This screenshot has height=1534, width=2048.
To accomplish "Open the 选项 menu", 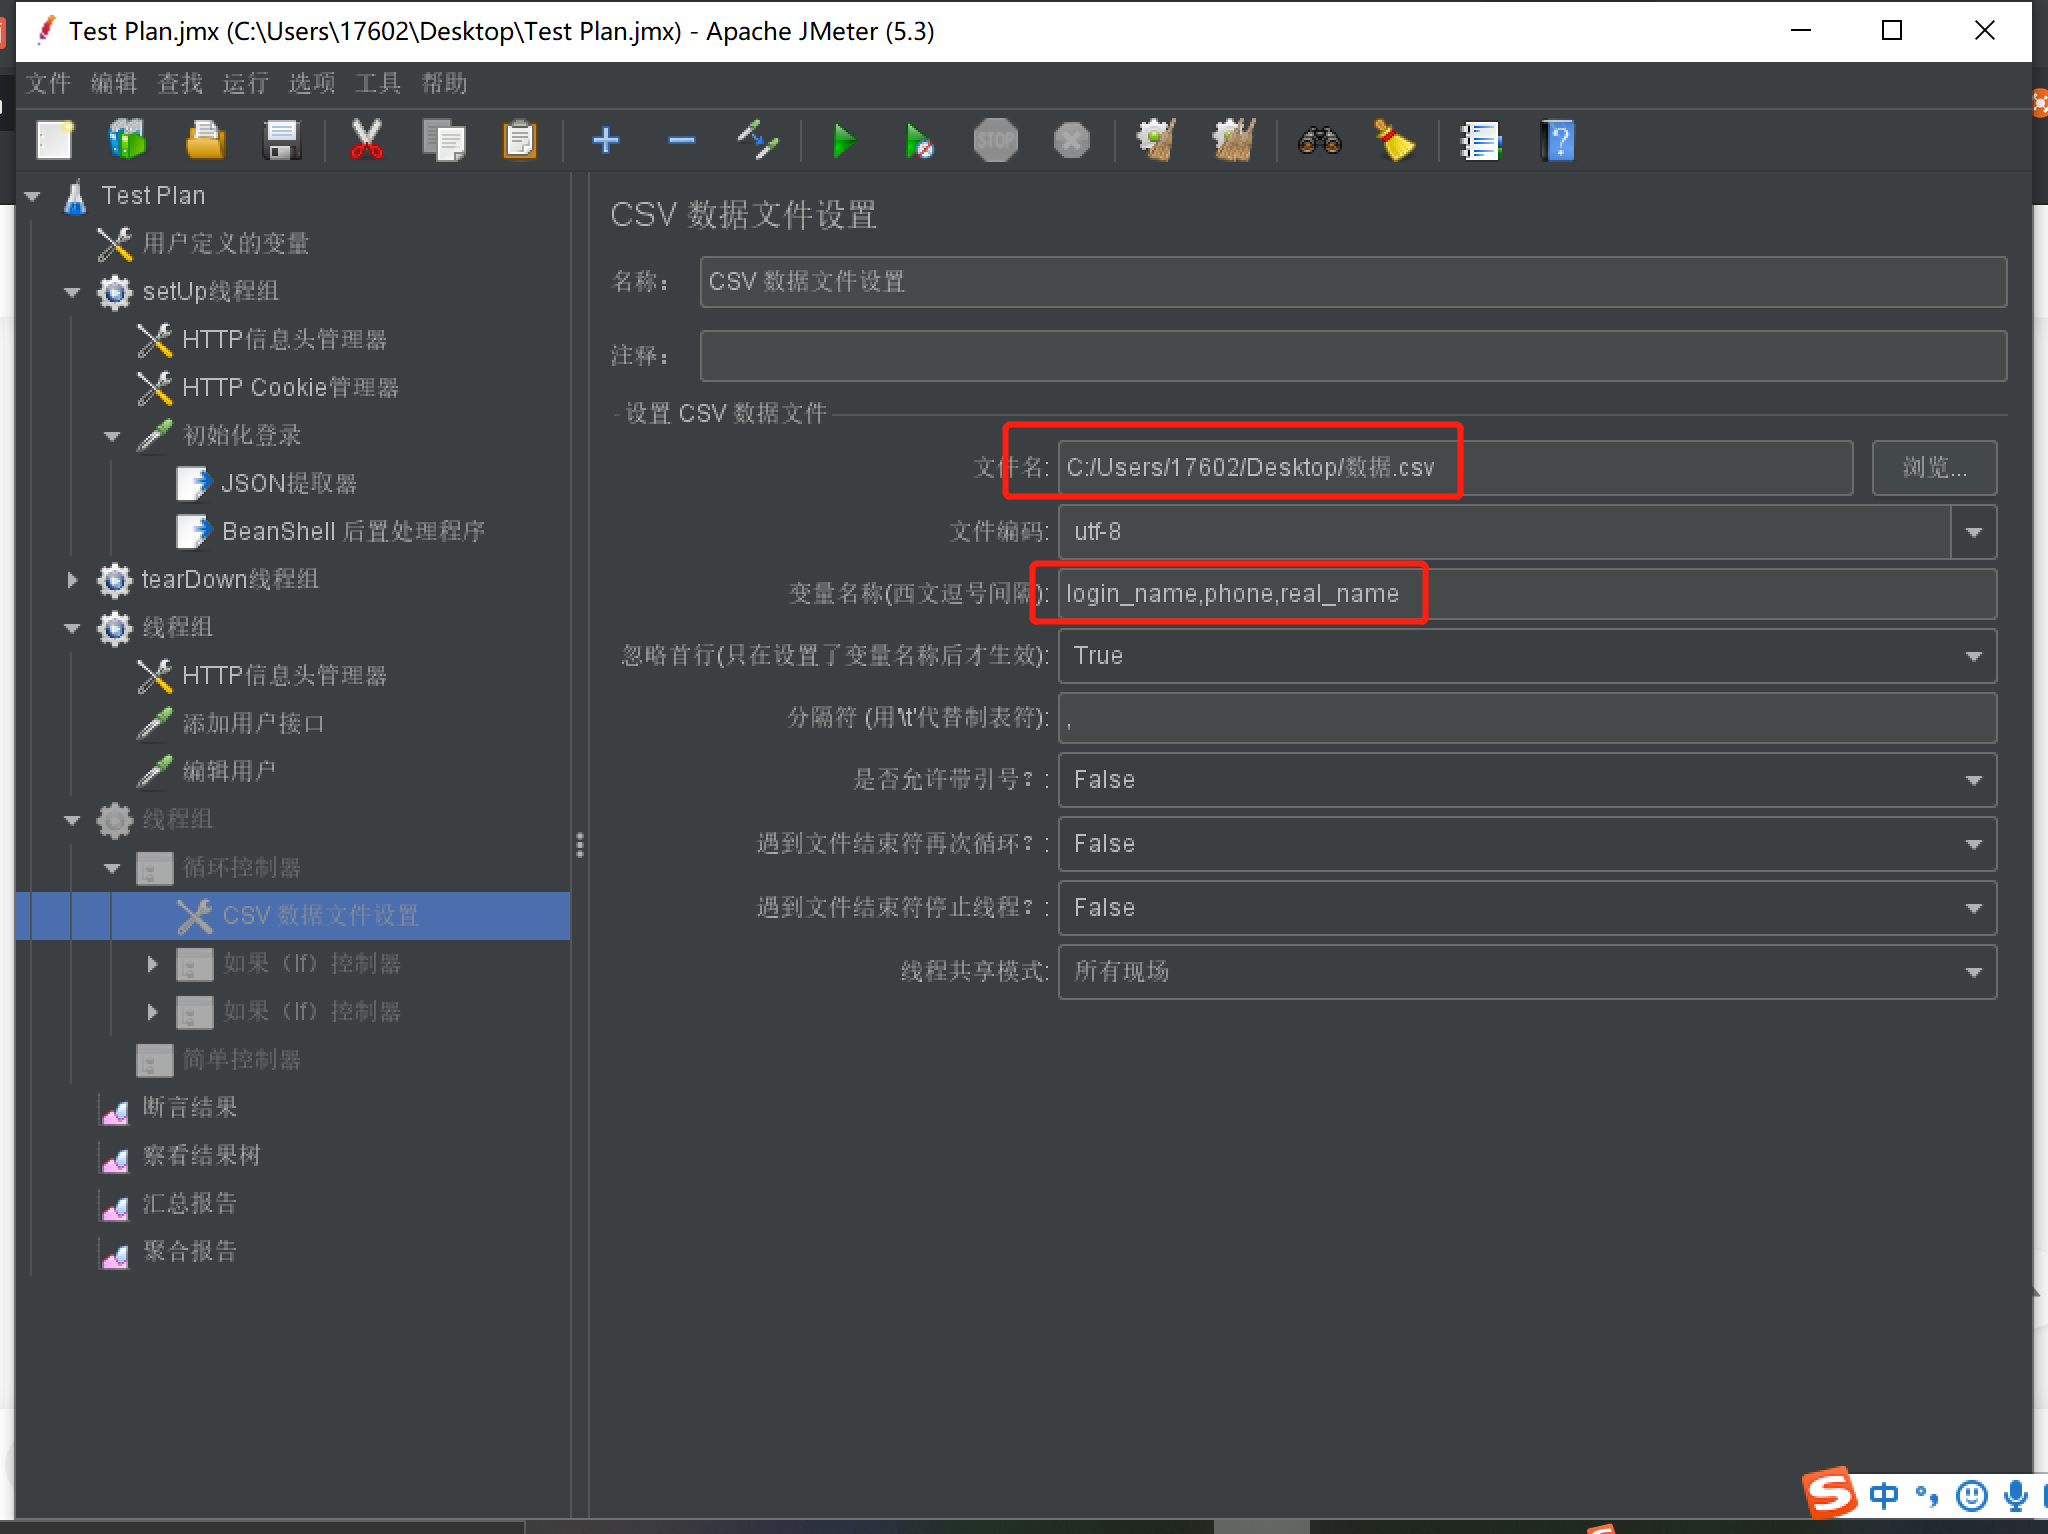I will (x=312, y=83).
